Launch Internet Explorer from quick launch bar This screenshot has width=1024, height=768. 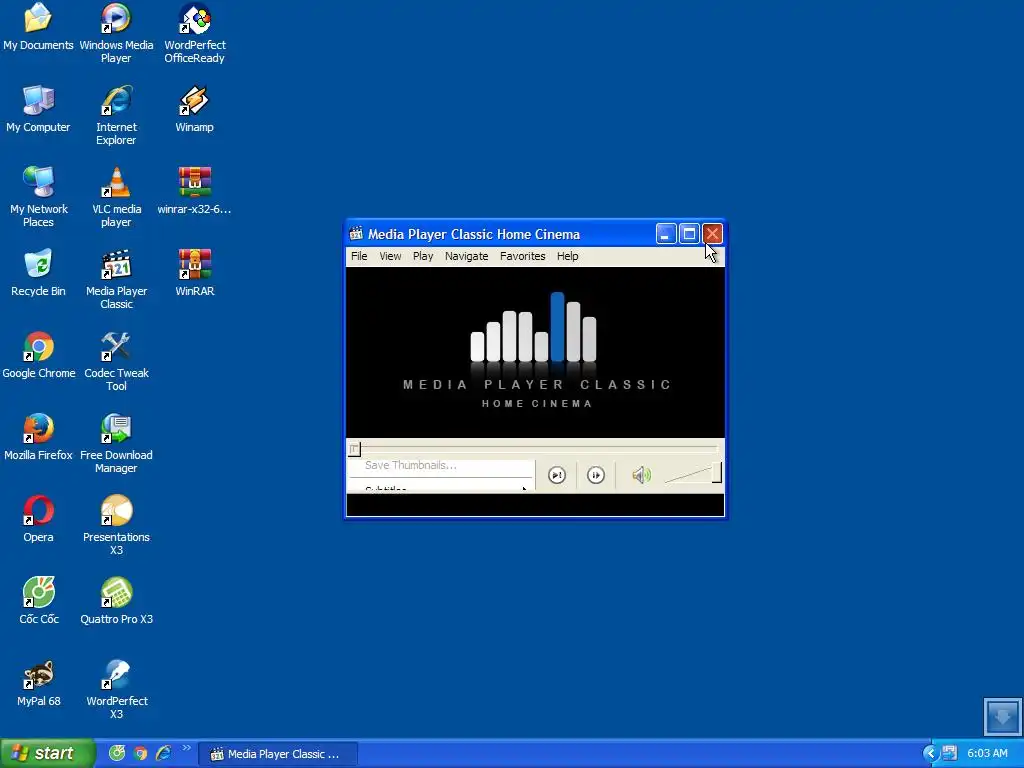(163, 754)
